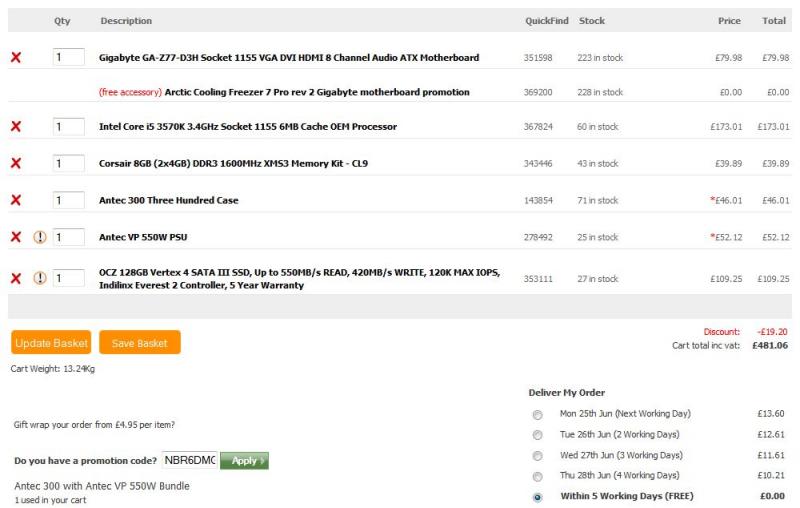Click warning icon beside Antec VP 550W PSU
The width and height of the screenshot is (800, 508).
(x=40, y=237)
